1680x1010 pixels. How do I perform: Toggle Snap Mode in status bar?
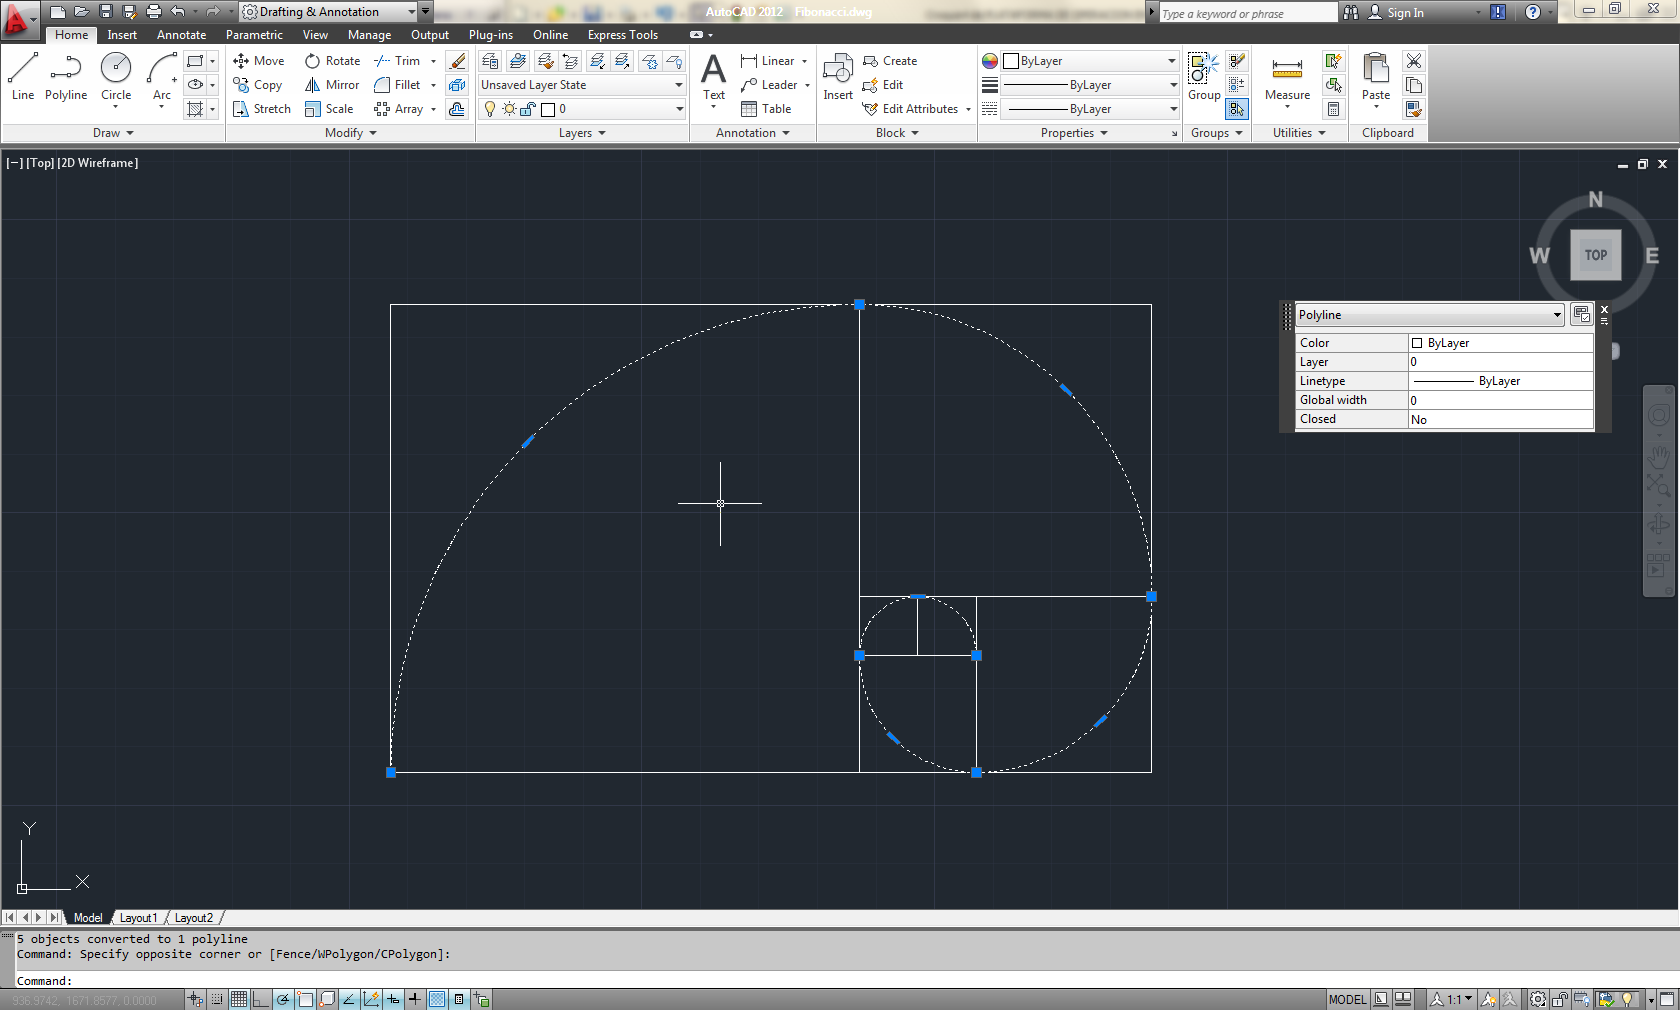pyautogui.click(x=217, y=999)
